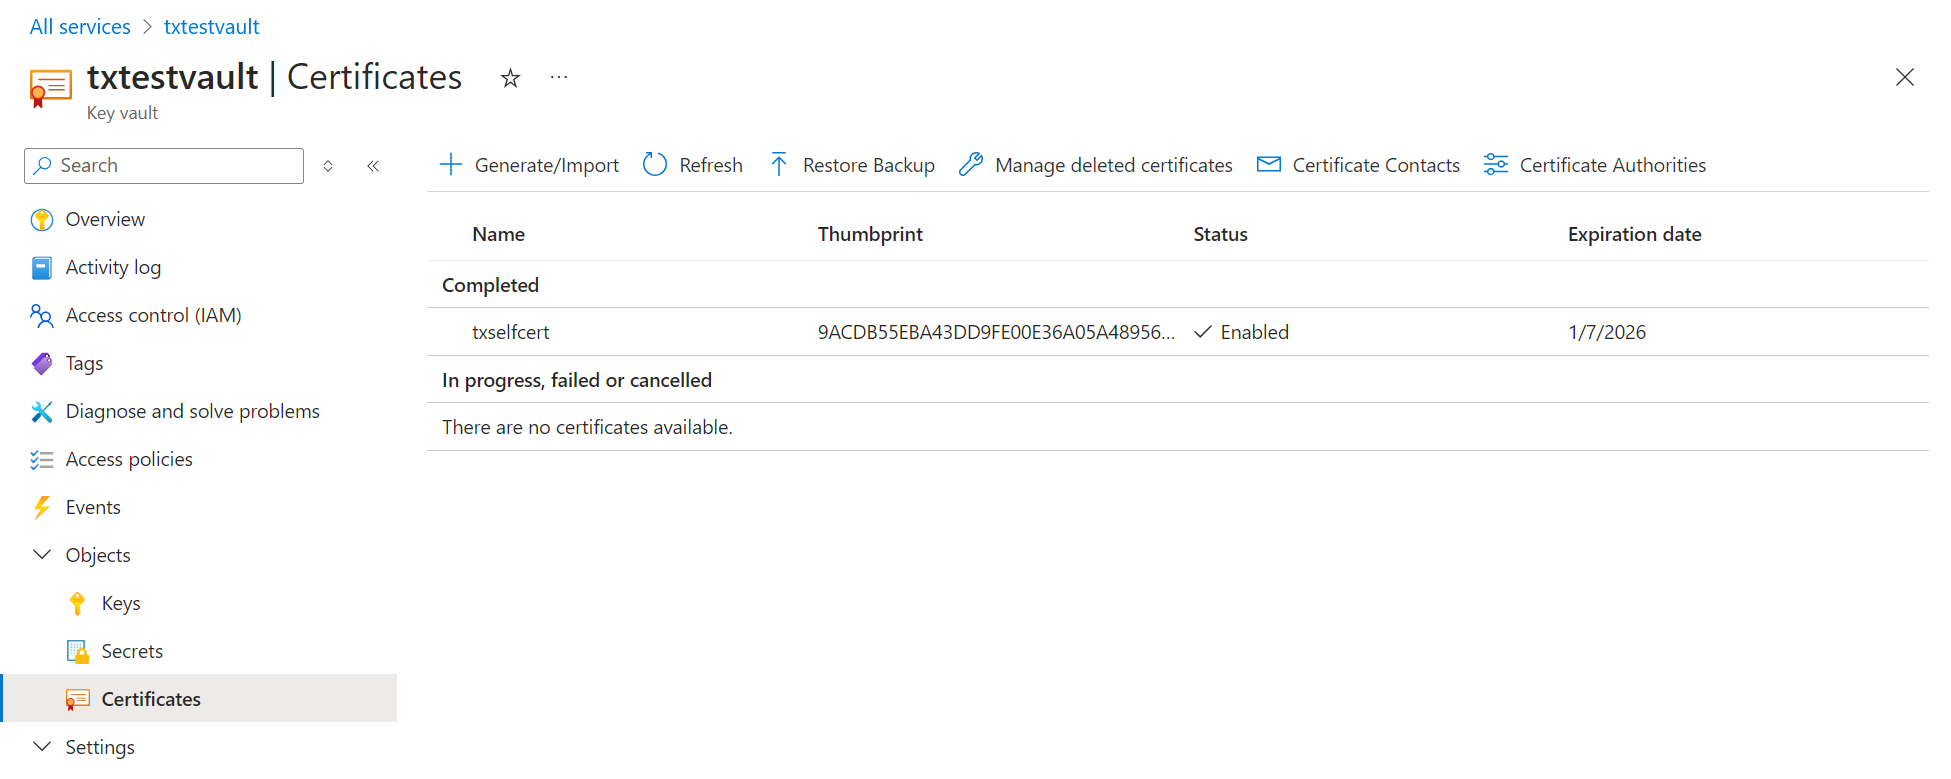Click Restore Backup button label
1951x779 pixels.
[x=869, y=166]
